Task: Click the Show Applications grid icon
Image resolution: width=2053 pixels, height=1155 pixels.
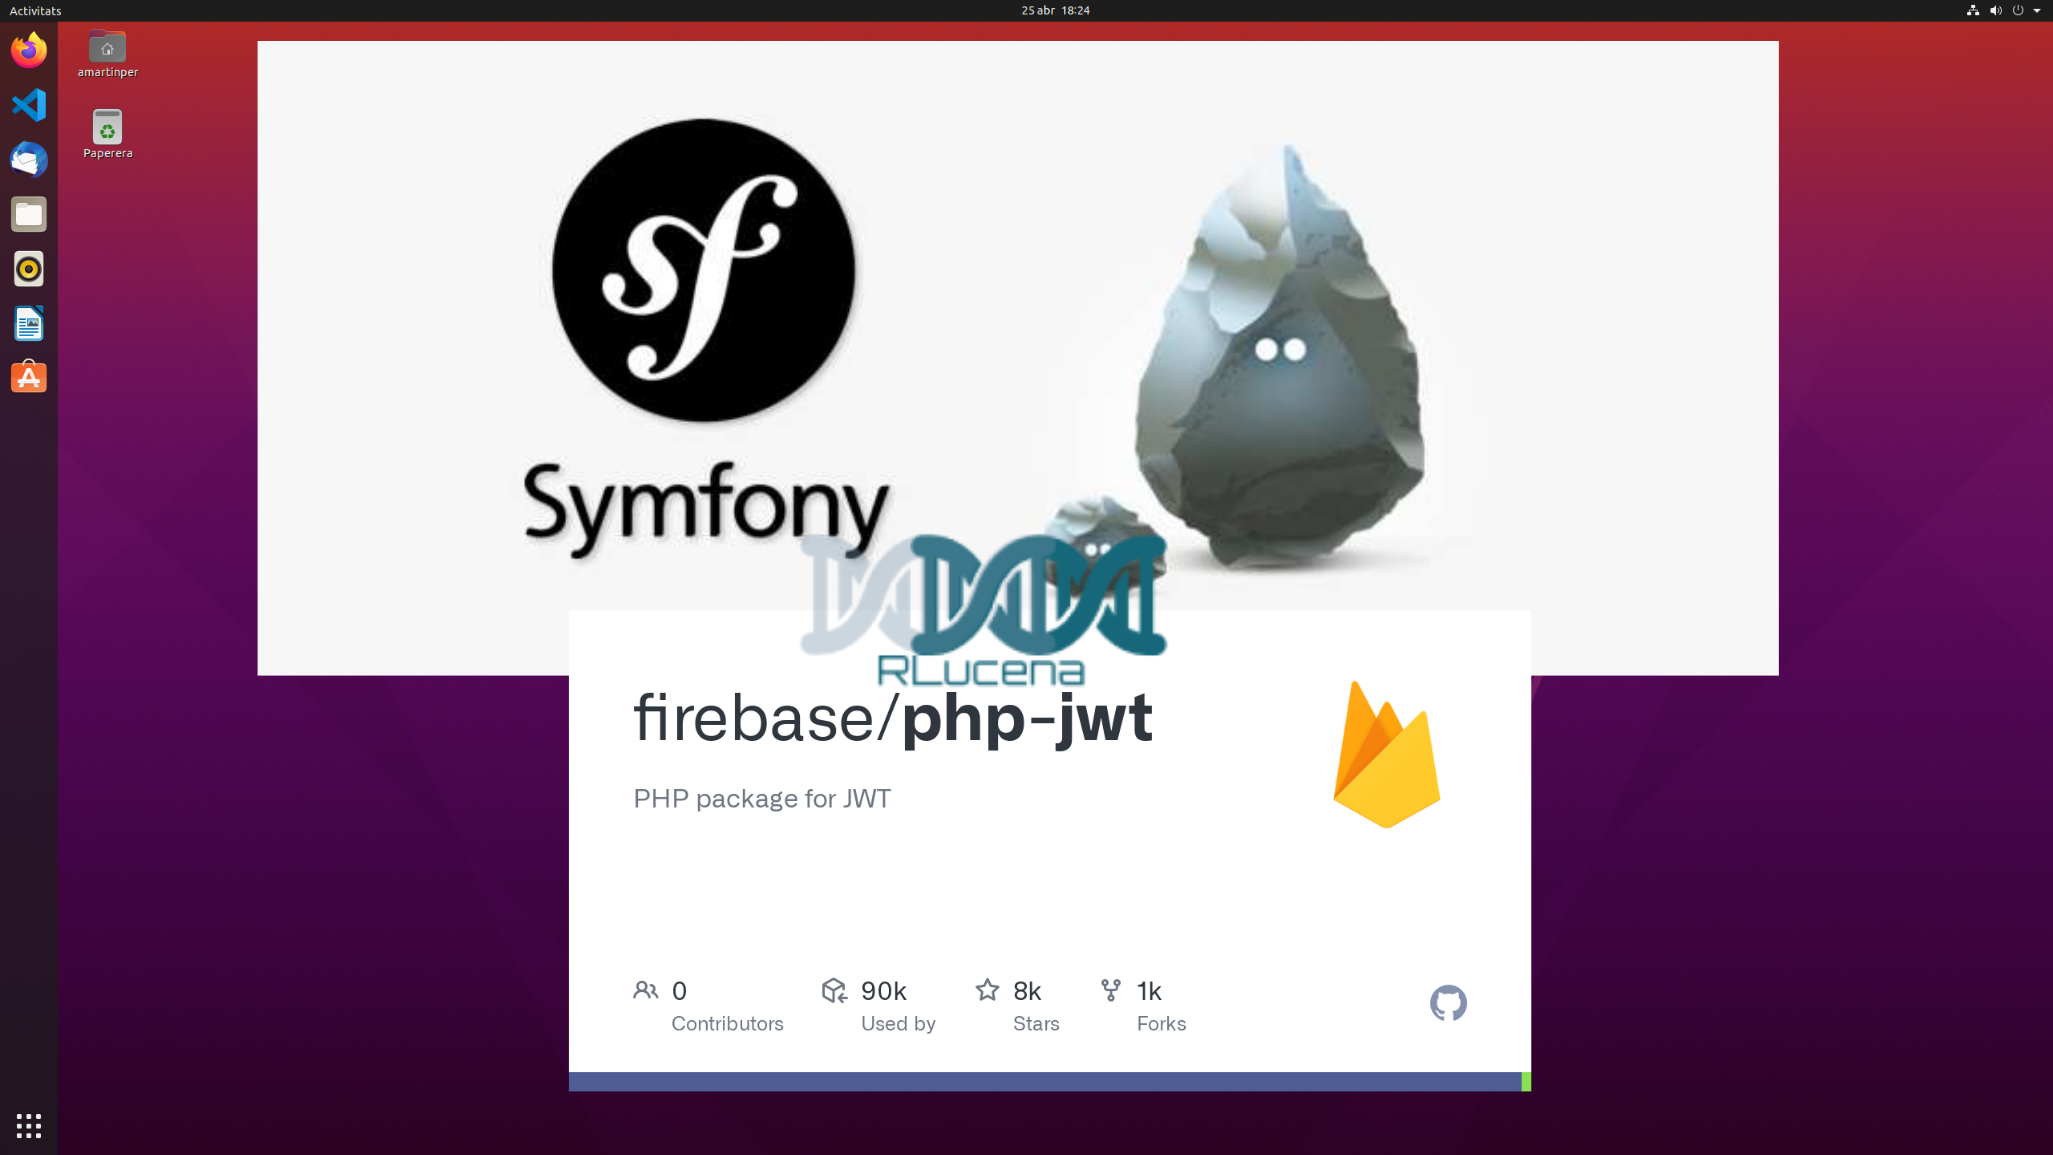Action: [x=28, y=1125]
